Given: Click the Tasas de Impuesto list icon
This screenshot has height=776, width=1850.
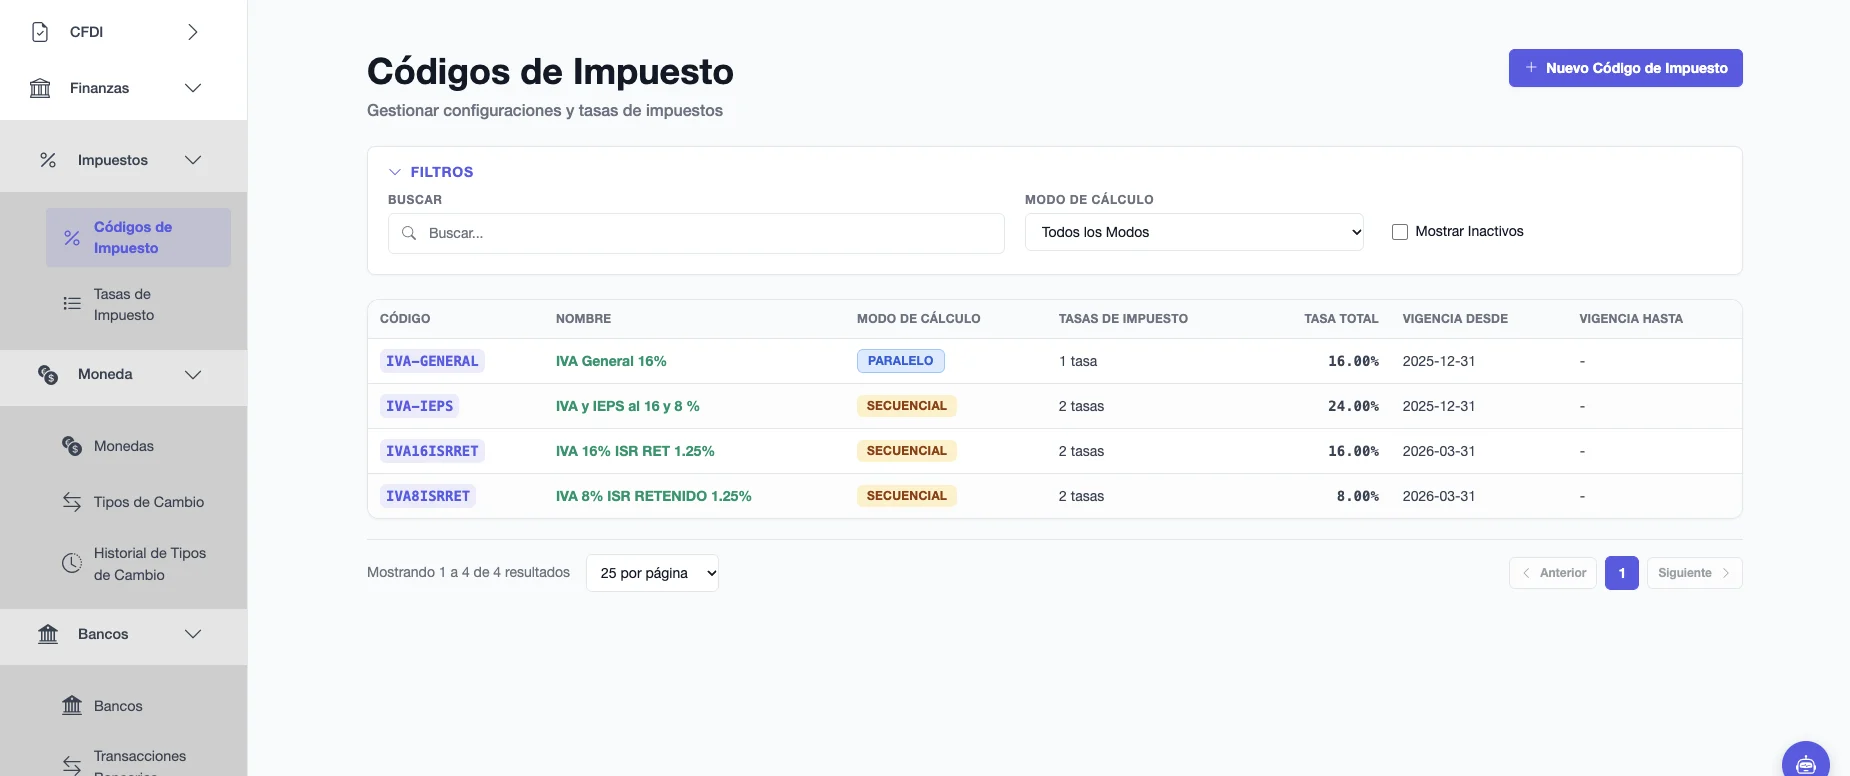Looking at the screenshot, I should point(72,304).
